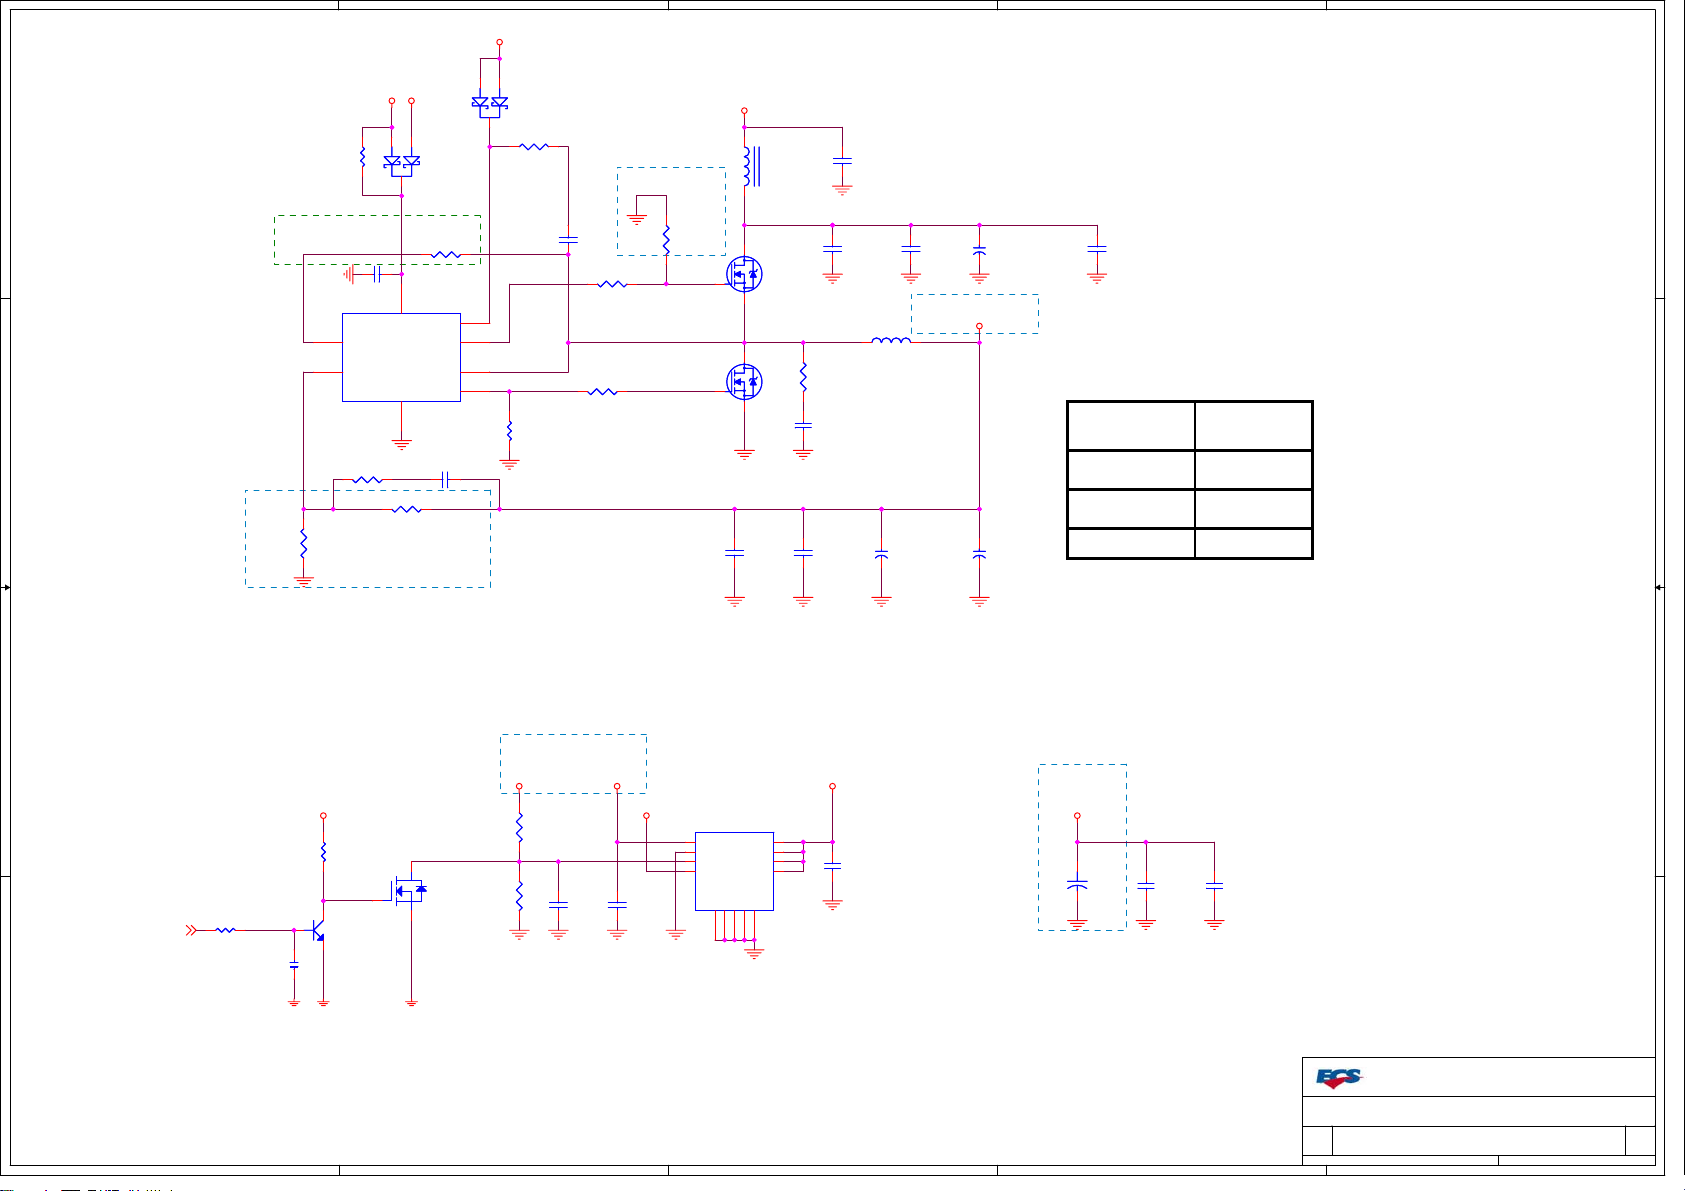Select the gate resistor feeding the high-side MOSFET
The image size is (1685, 1191).
click(x=612, y=284)
